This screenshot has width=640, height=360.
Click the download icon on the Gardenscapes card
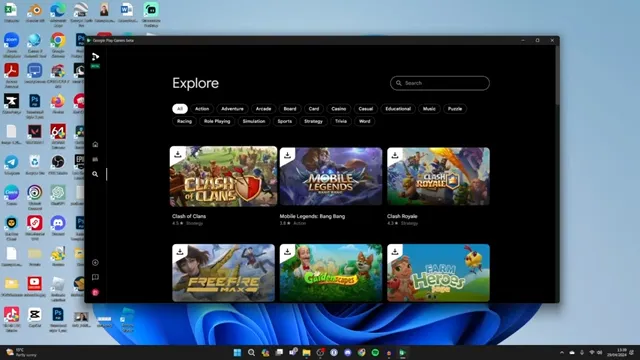click(x=287, y=252)
